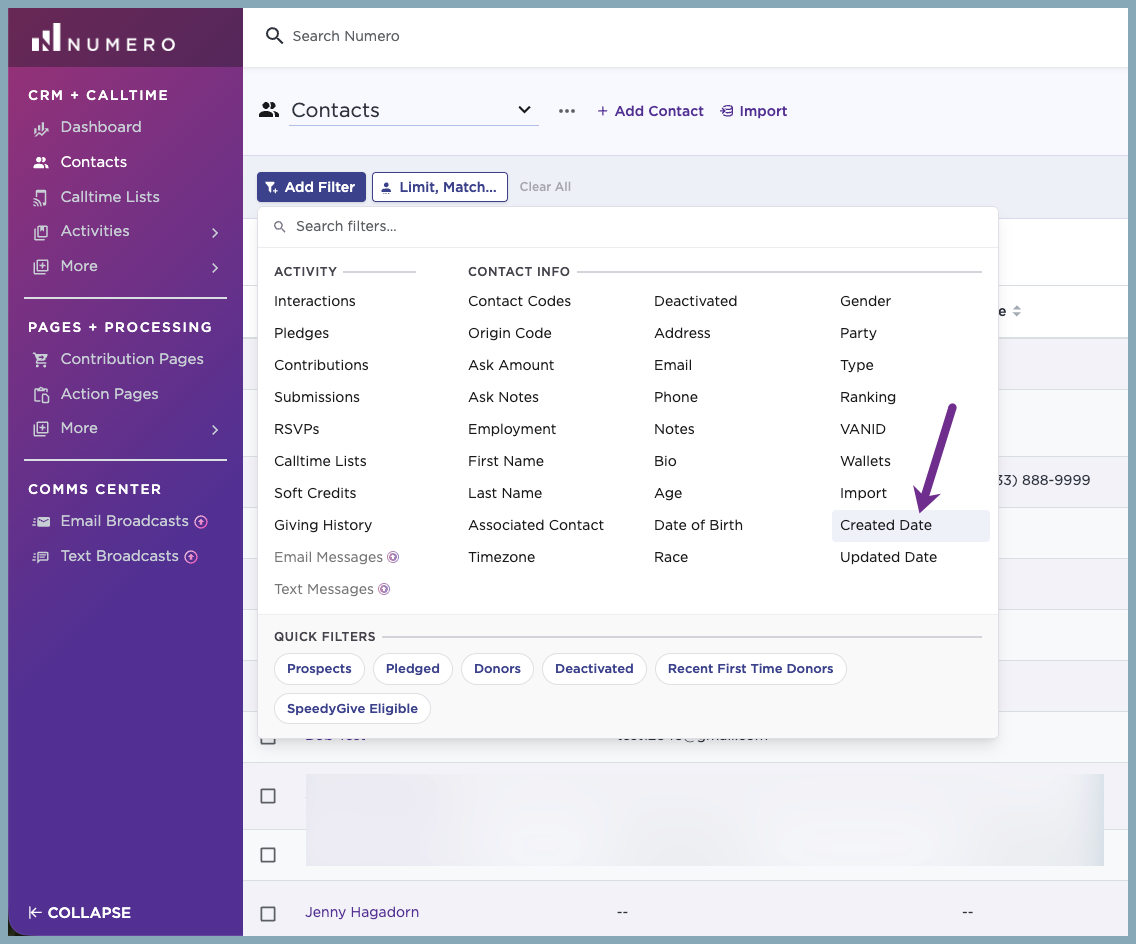This screenshot has width=1136, height=944.
Task: Choose the Interactions activity filter
Action: pyautogui.click(x=314, y=301)
